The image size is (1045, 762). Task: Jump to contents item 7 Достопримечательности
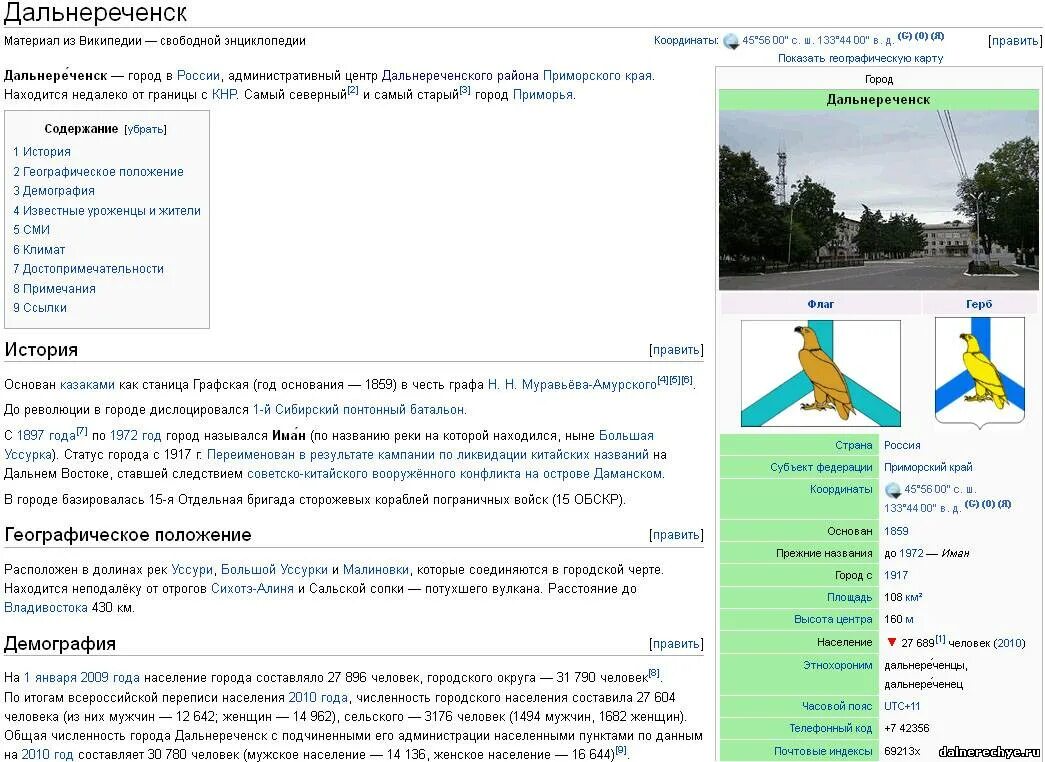coord(88,269)
